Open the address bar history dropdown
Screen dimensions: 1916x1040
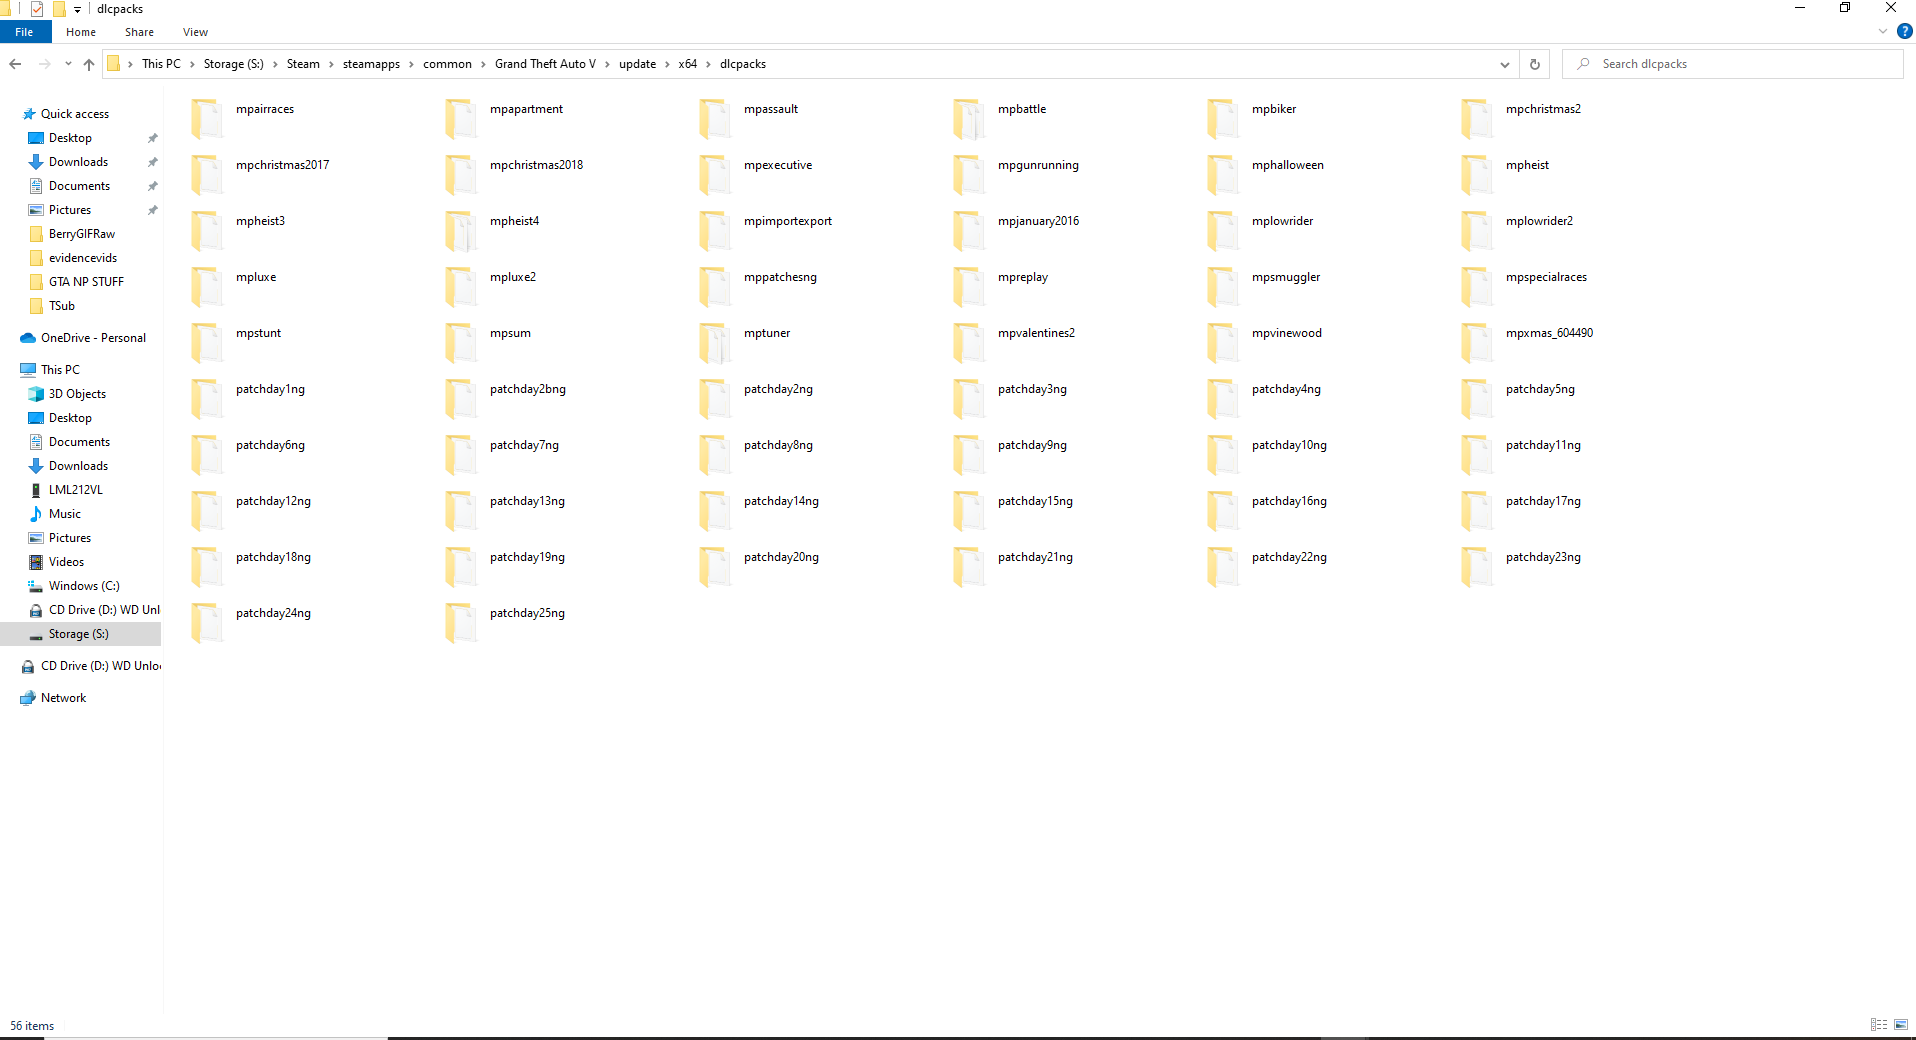pyautogui.click(x=1505, y=64)
